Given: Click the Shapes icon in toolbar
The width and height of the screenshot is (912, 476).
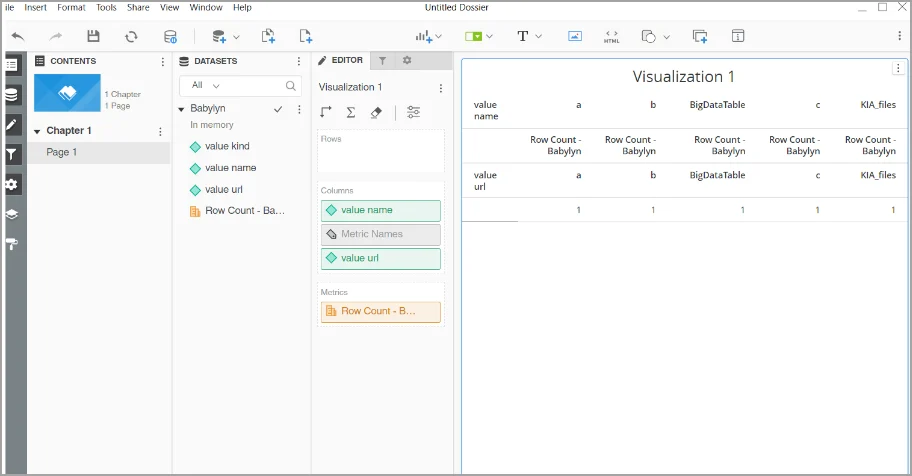Looking at the screenshot, I should coord(649,36).
